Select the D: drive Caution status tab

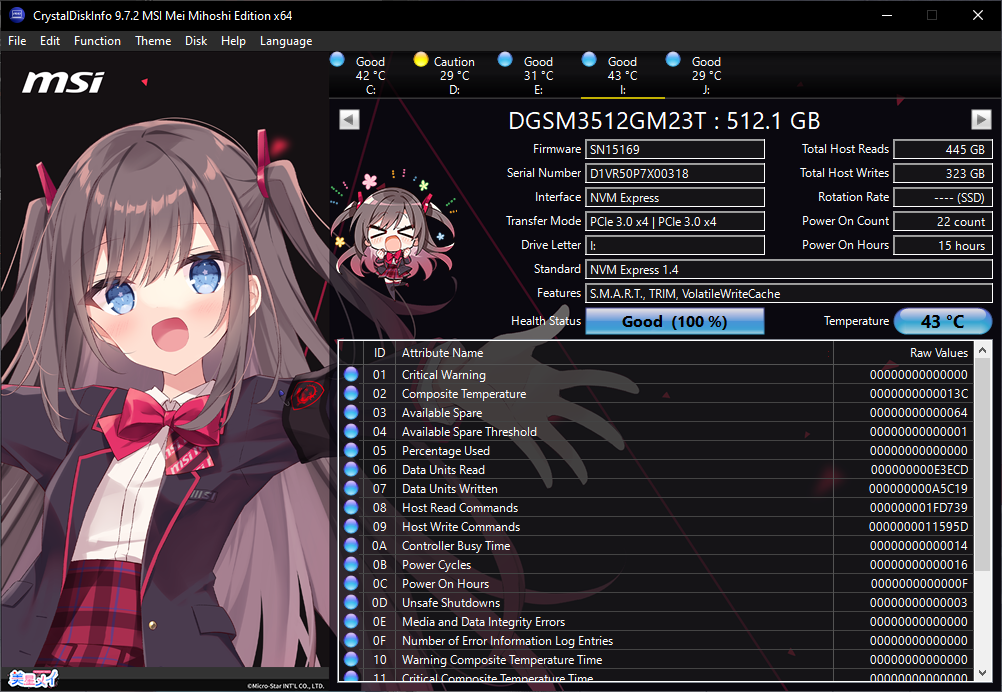[x=454, y=75]
